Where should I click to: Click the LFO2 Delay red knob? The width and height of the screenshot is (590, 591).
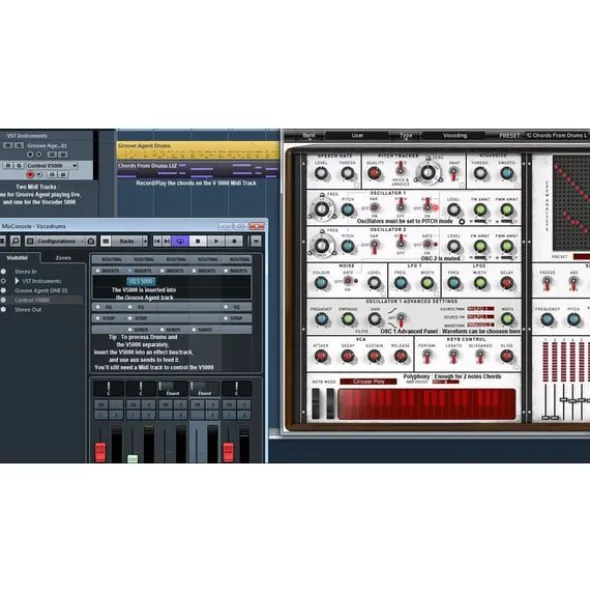coord(507,283)
